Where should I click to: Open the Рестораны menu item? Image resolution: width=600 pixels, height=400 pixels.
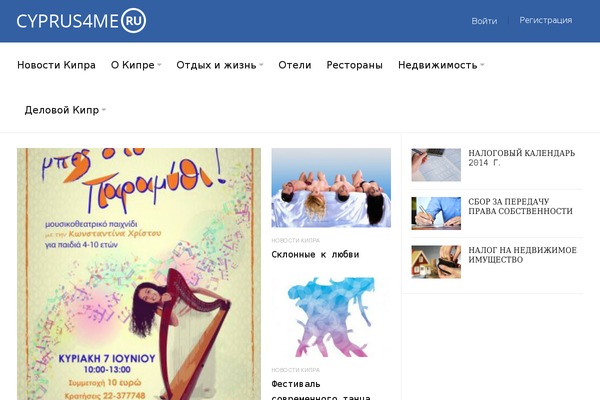coord(354,65)
